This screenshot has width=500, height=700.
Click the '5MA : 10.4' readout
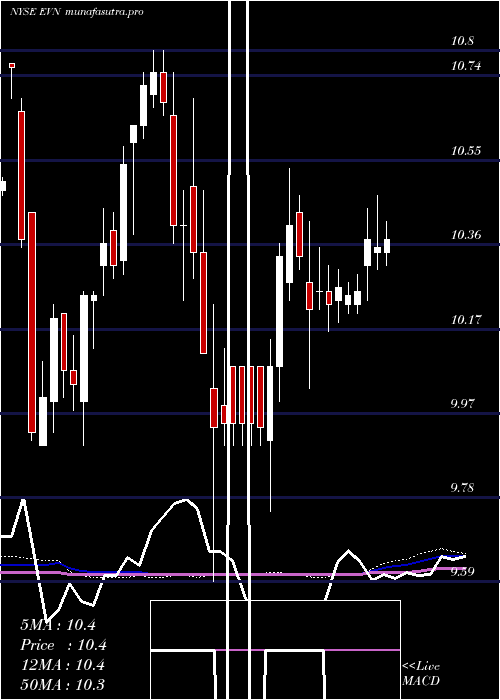58,625
